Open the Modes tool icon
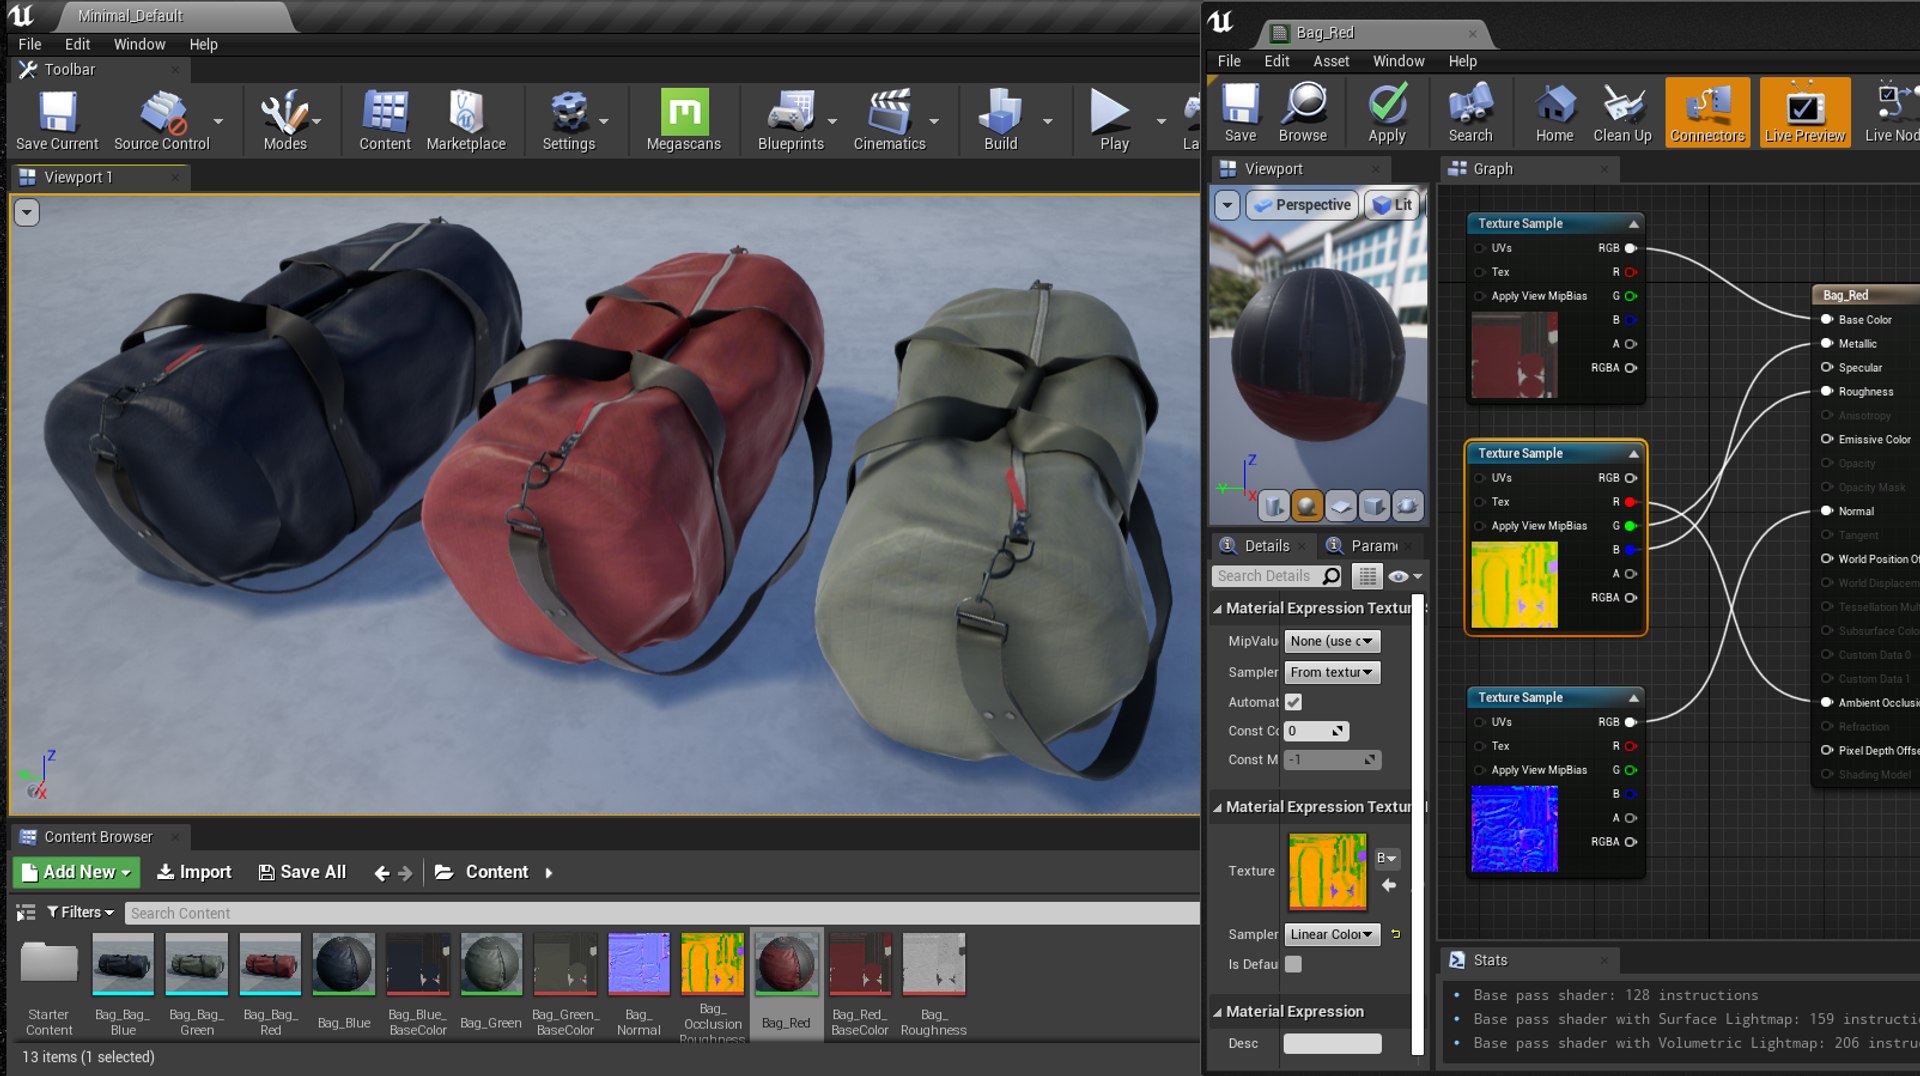Screen dimensions: 1920x1076 285,120
